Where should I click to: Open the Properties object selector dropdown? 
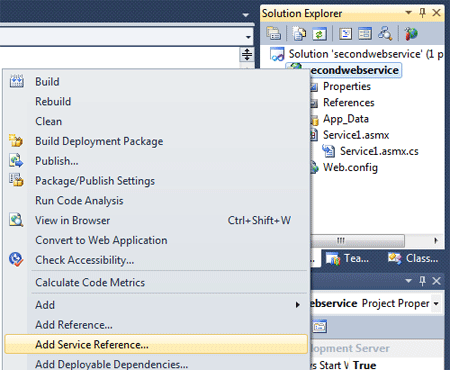click(436, 303)
